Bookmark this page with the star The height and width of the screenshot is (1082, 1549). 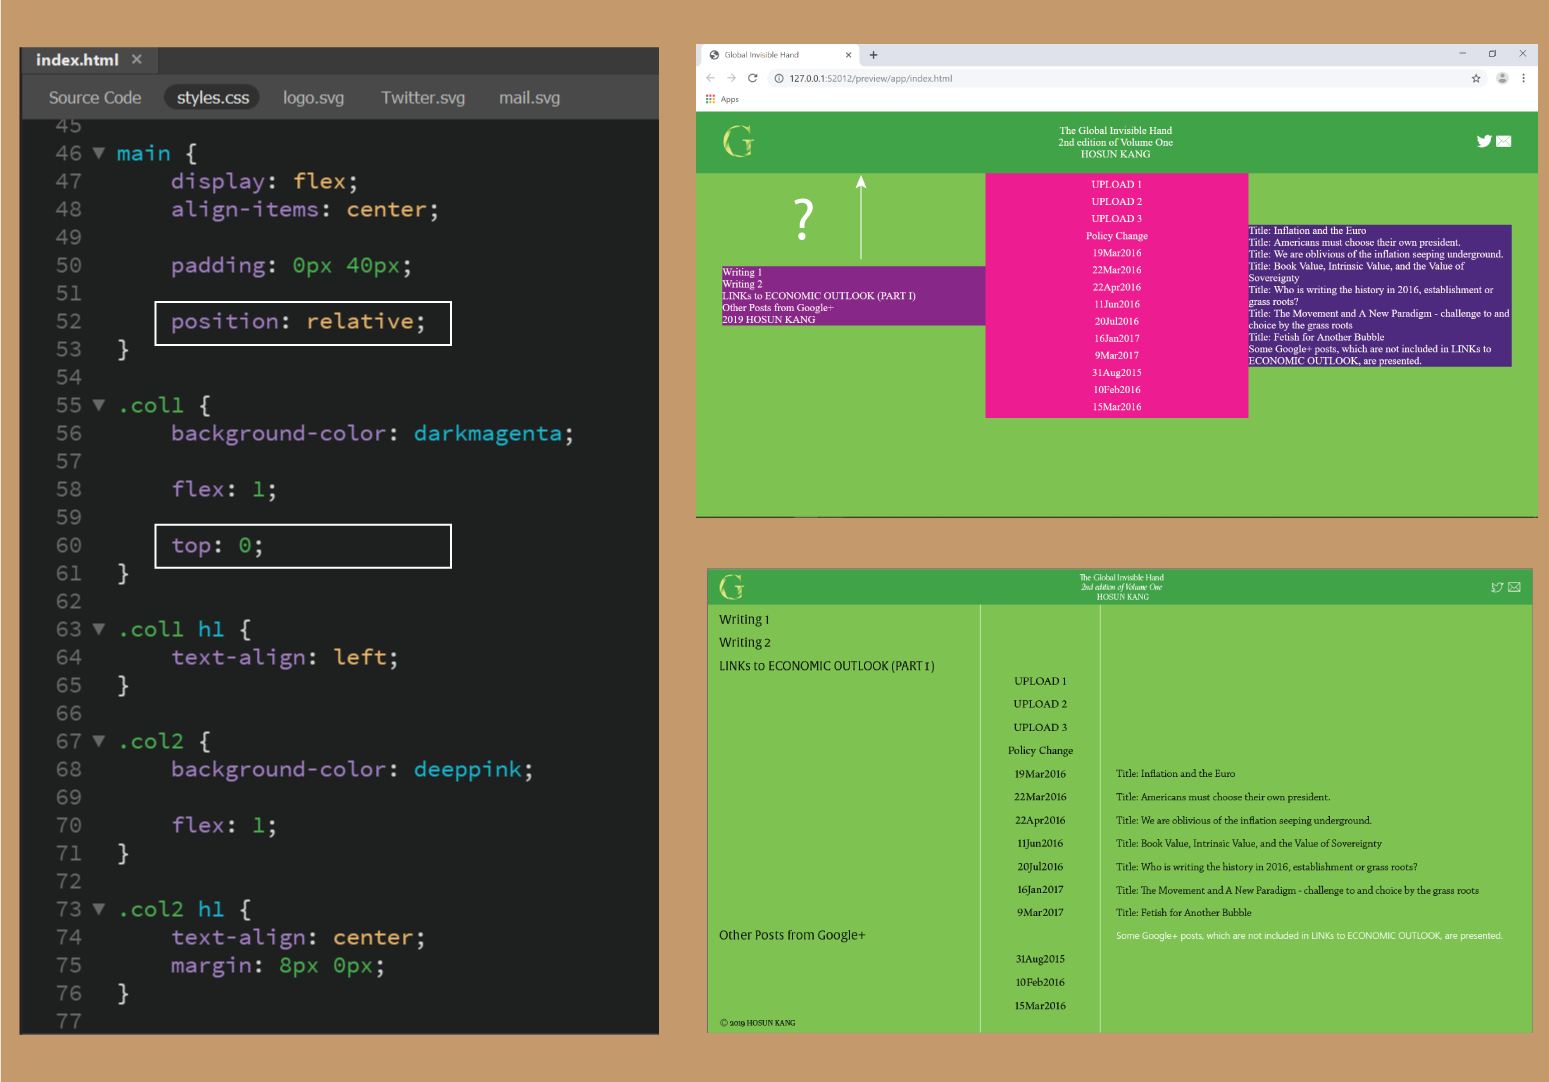pos(1476,78)
